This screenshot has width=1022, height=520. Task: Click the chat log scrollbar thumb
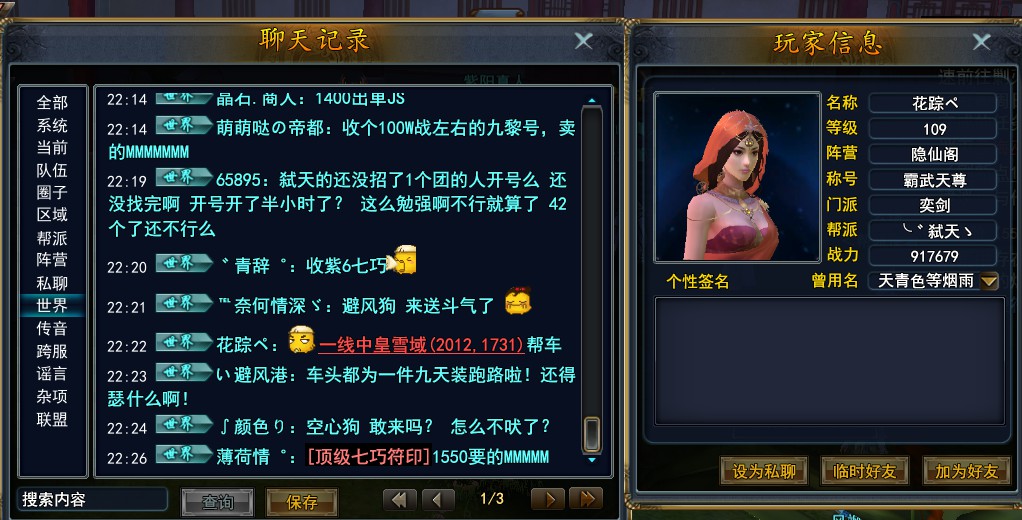click(x=592, y=435)
